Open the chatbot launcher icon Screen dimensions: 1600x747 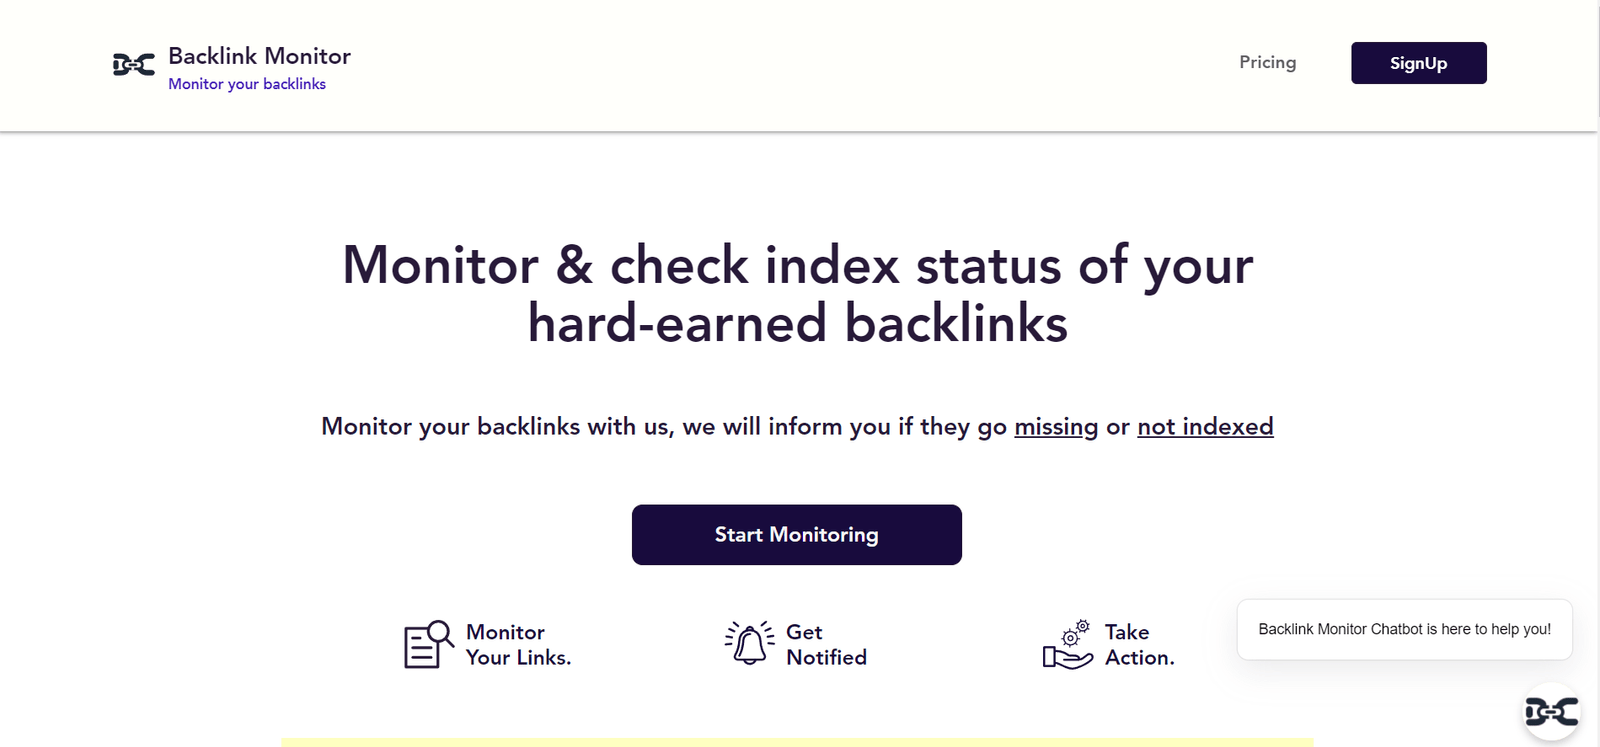pos(1551,712)
